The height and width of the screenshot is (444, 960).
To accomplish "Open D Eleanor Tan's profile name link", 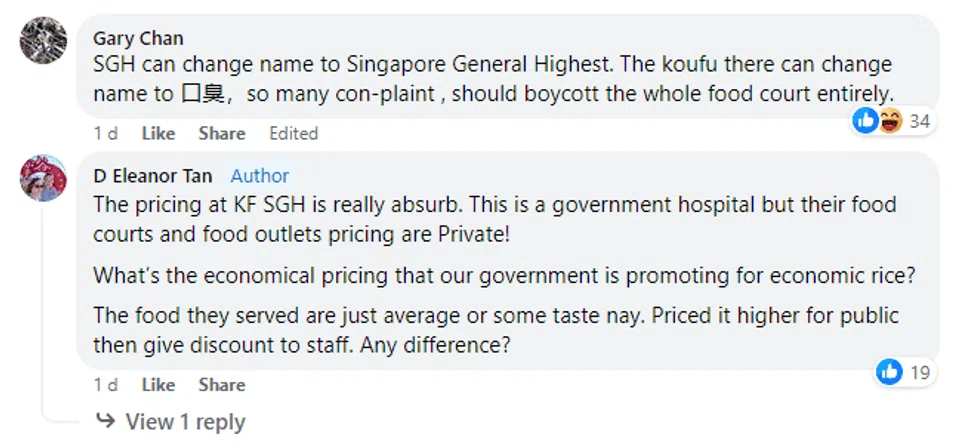I will 153,176.
